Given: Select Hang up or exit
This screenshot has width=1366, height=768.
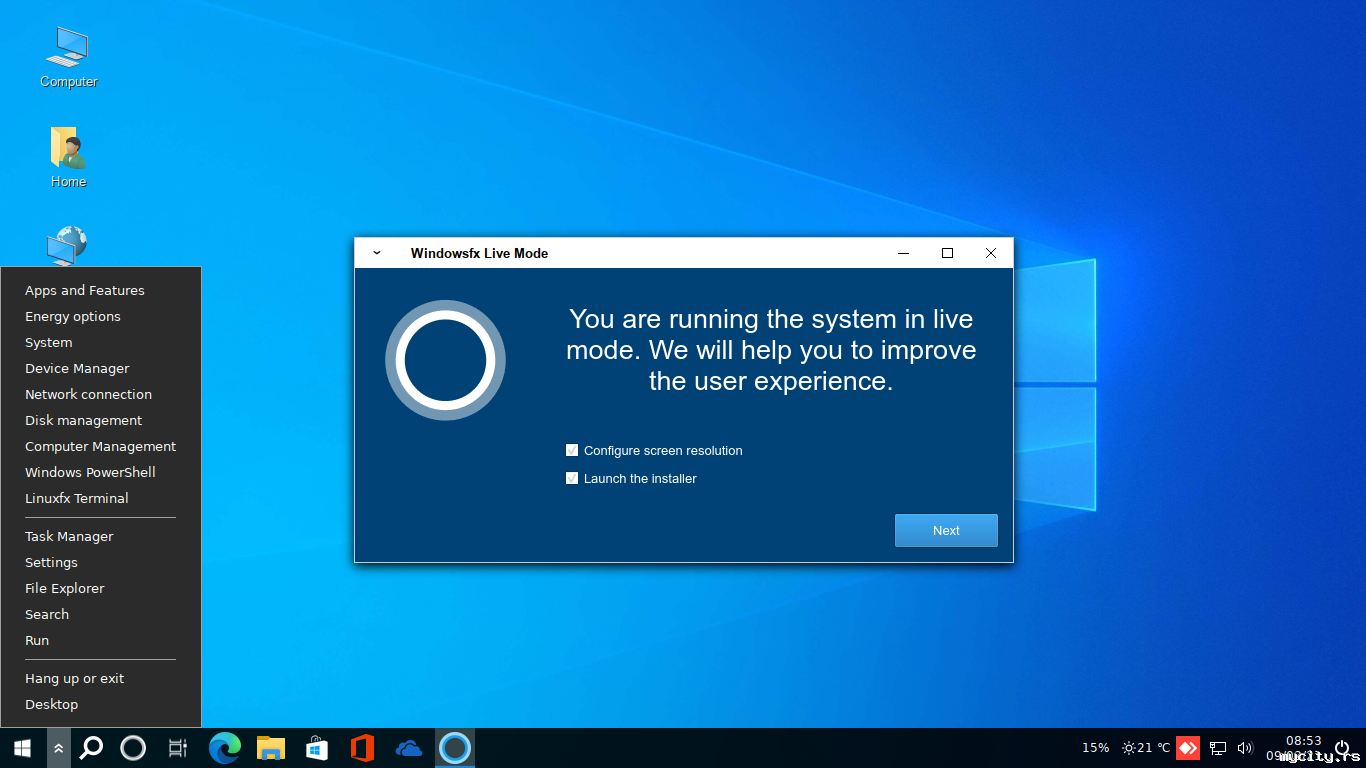Looking at the screenshot, I should (x=75, y=678).
